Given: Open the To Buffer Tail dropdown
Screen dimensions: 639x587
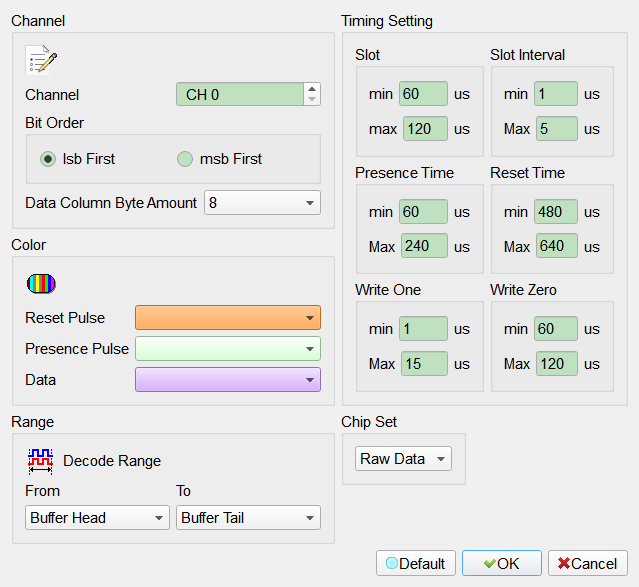Looking at the screenshot, I should tap(248, 518).
